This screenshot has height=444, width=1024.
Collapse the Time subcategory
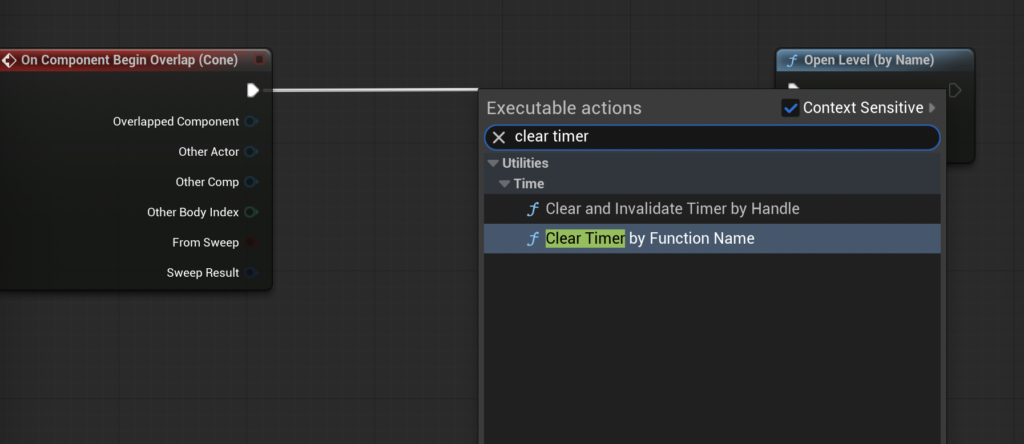click(x=504, y=184)
